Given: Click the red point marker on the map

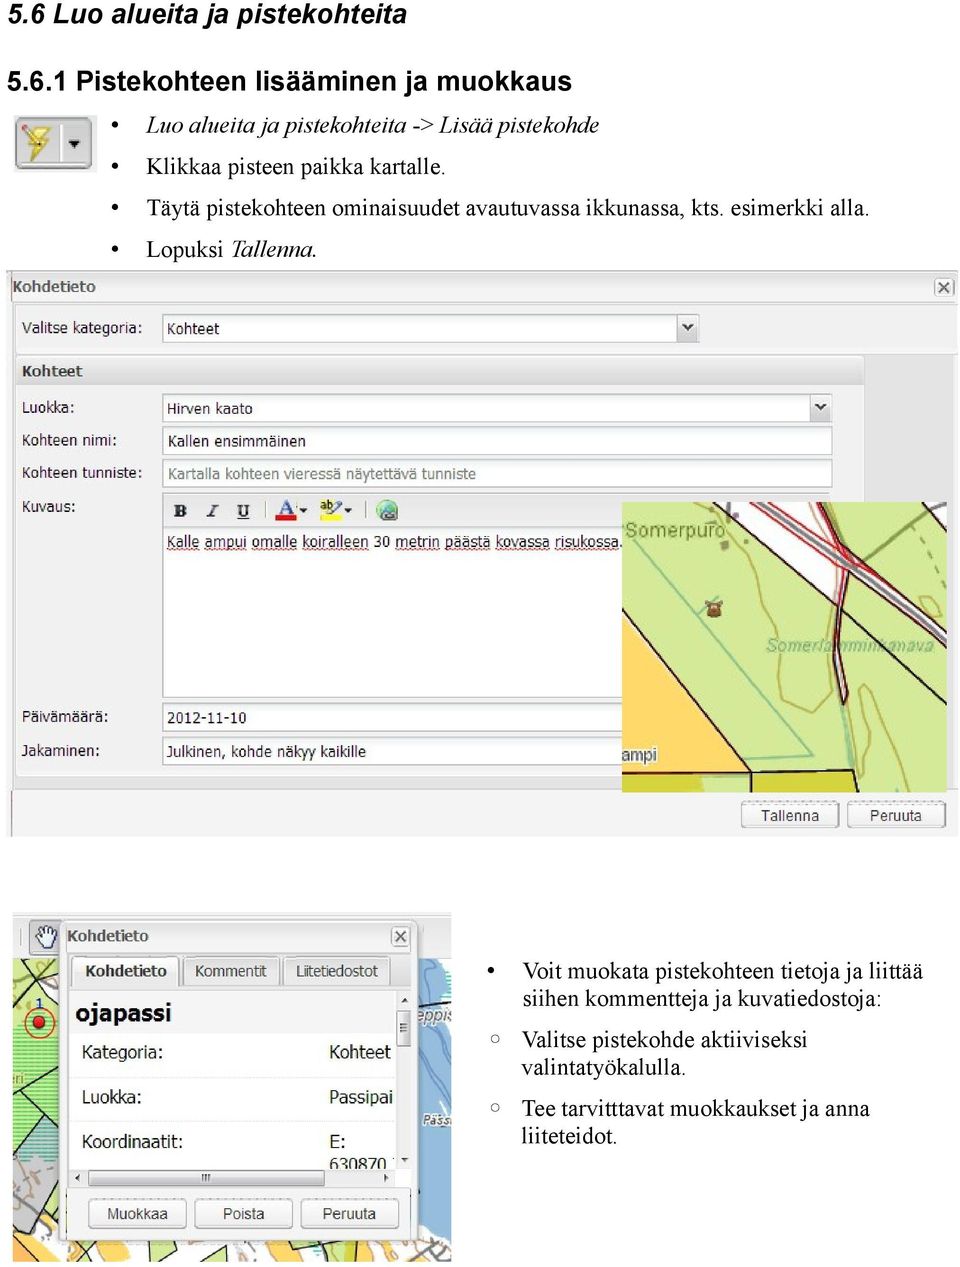Looking at the screenshot, I should [x=39, y=1022].
